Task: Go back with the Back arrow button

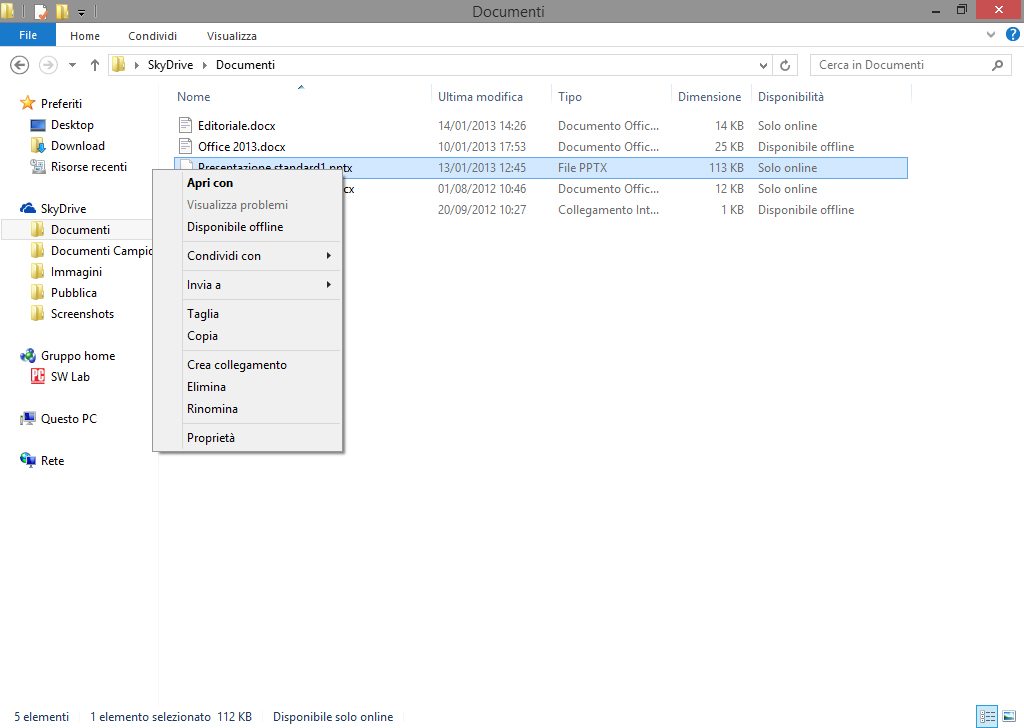Action: pos(19,65)
